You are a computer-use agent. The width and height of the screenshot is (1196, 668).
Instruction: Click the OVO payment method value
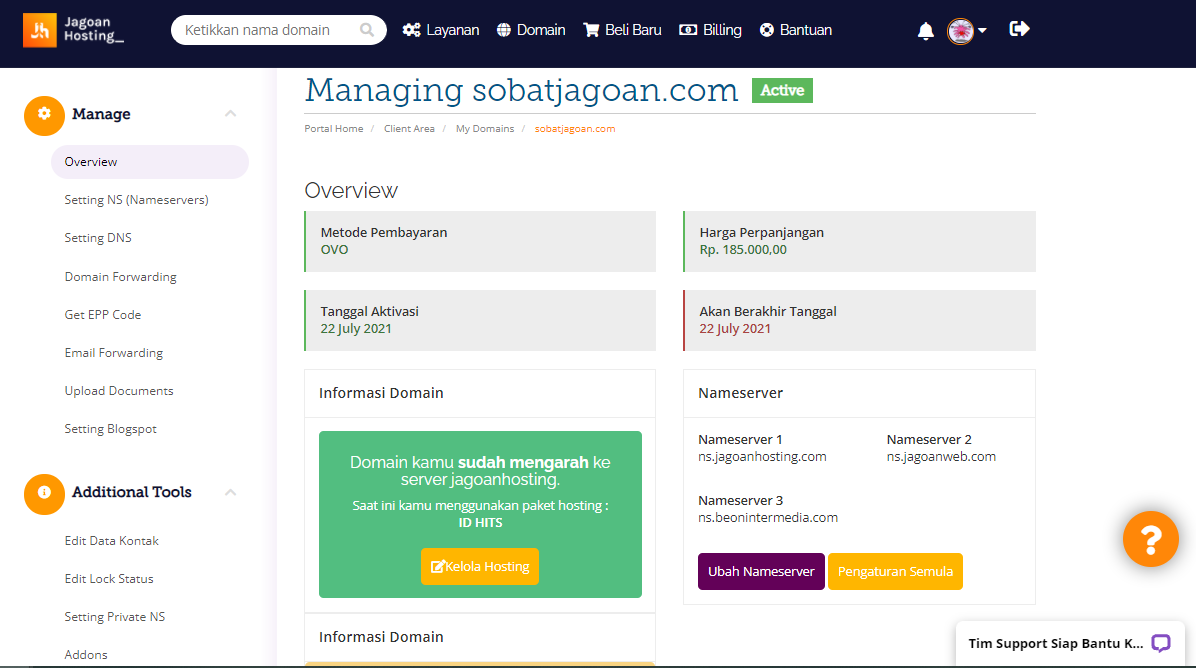pyautogui.click(x=334, y=249)
